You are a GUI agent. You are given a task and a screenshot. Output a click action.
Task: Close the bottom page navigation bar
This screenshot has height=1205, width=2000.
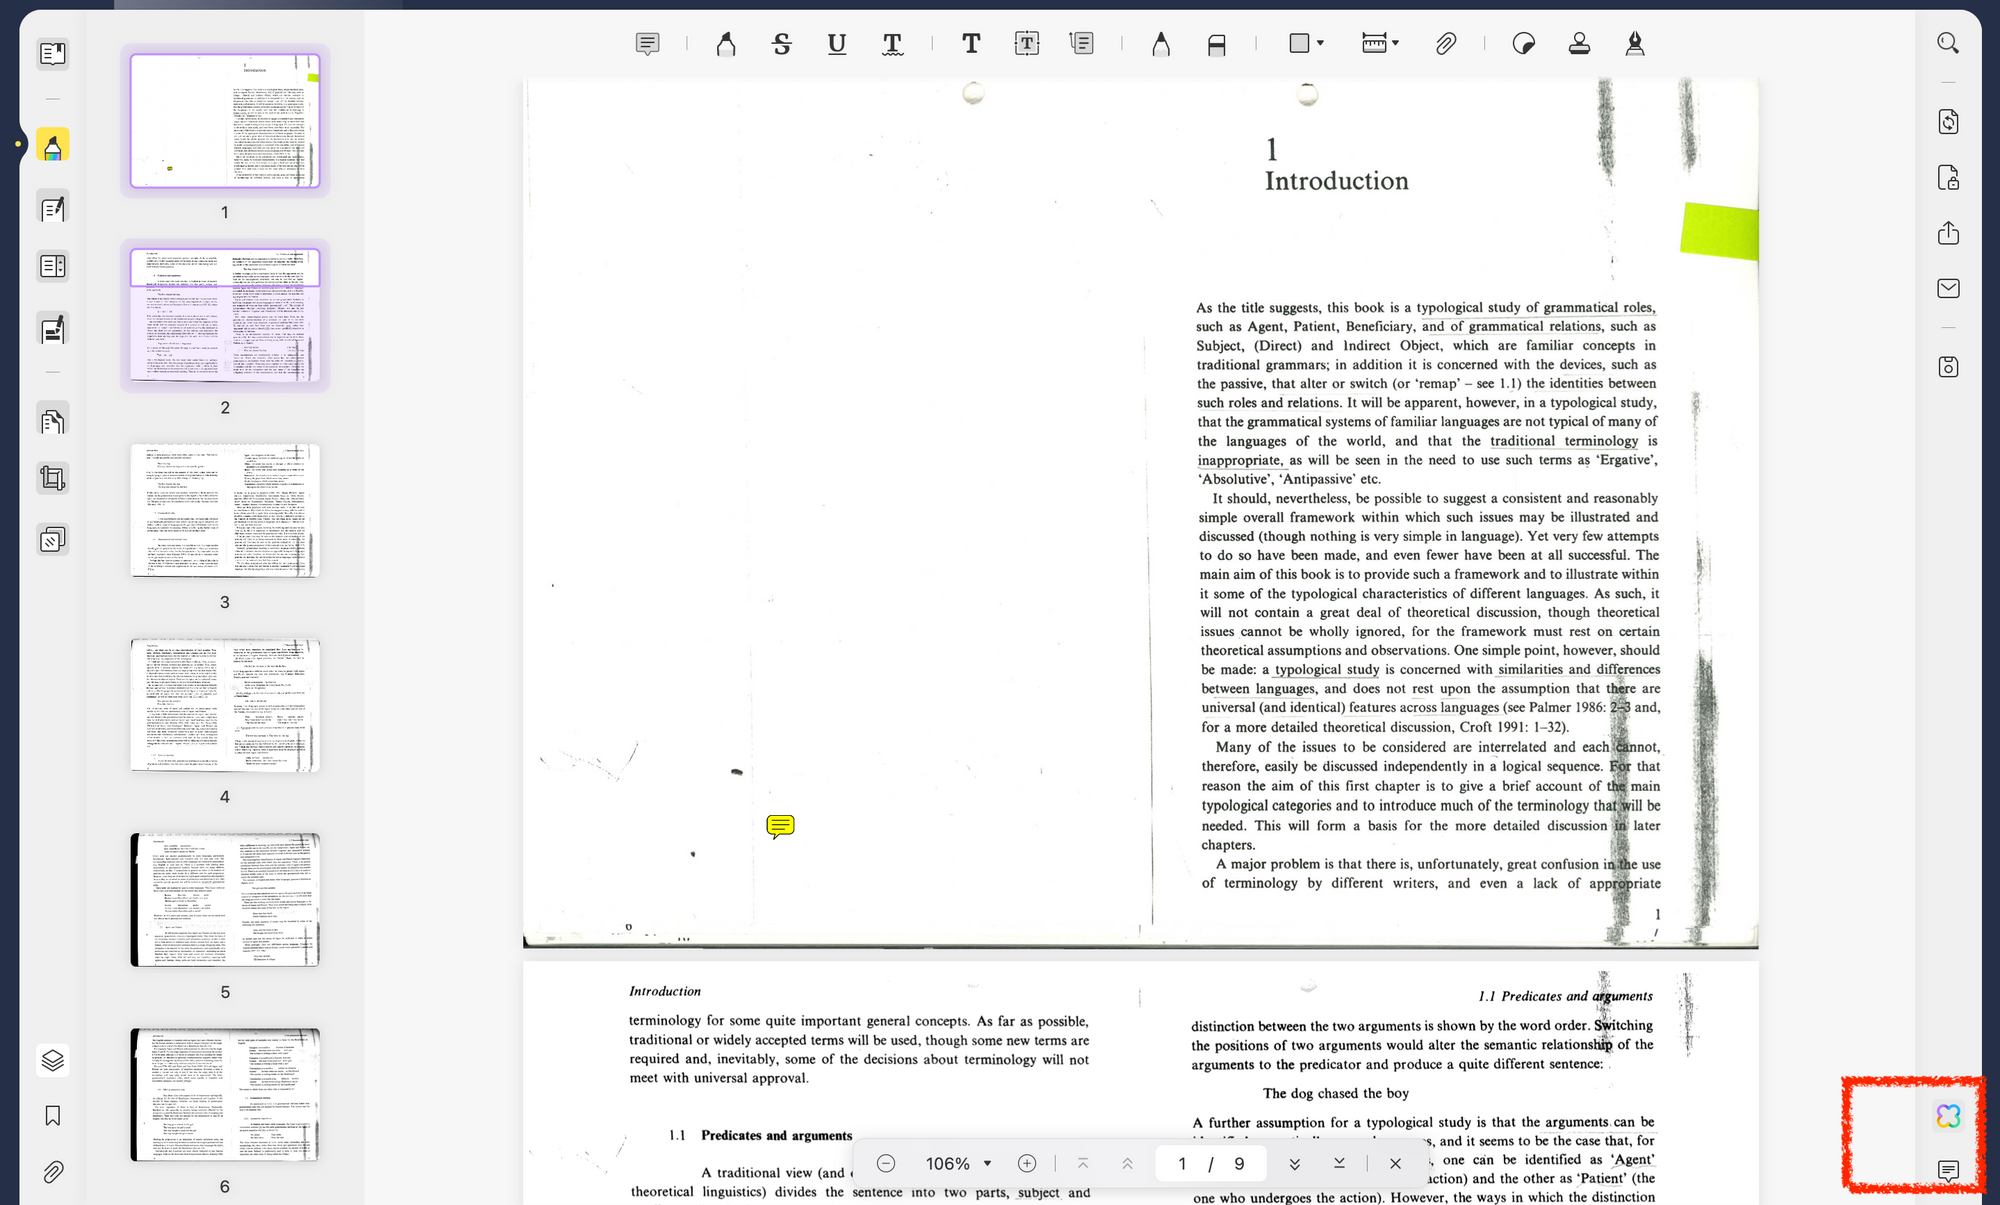coord(1395,1164)
